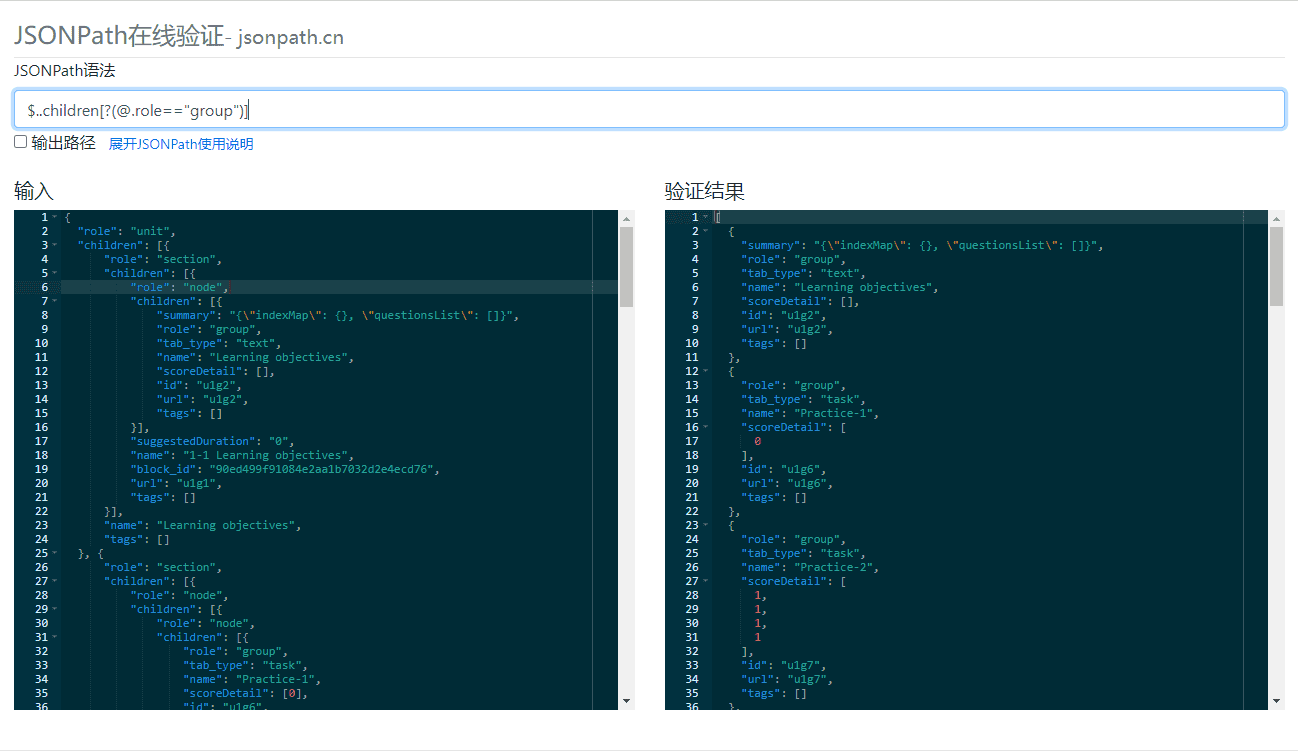Fold the scoreDetail array at result line 16
Image resolution: width=1298 pixels, height=755 pixels.
click(705, 428)
